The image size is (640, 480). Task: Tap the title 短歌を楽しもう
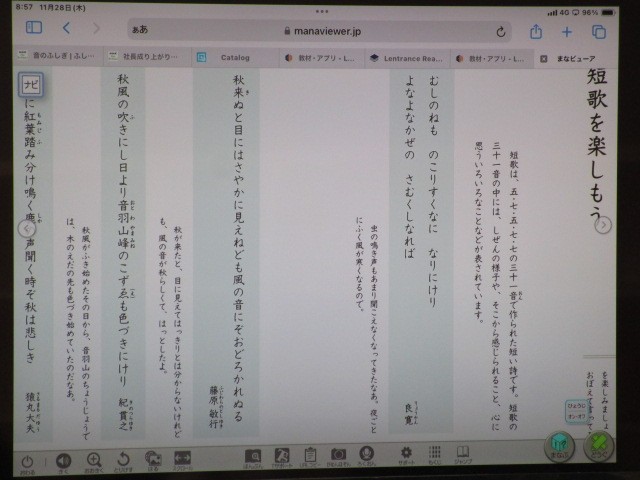coord(597,146)
